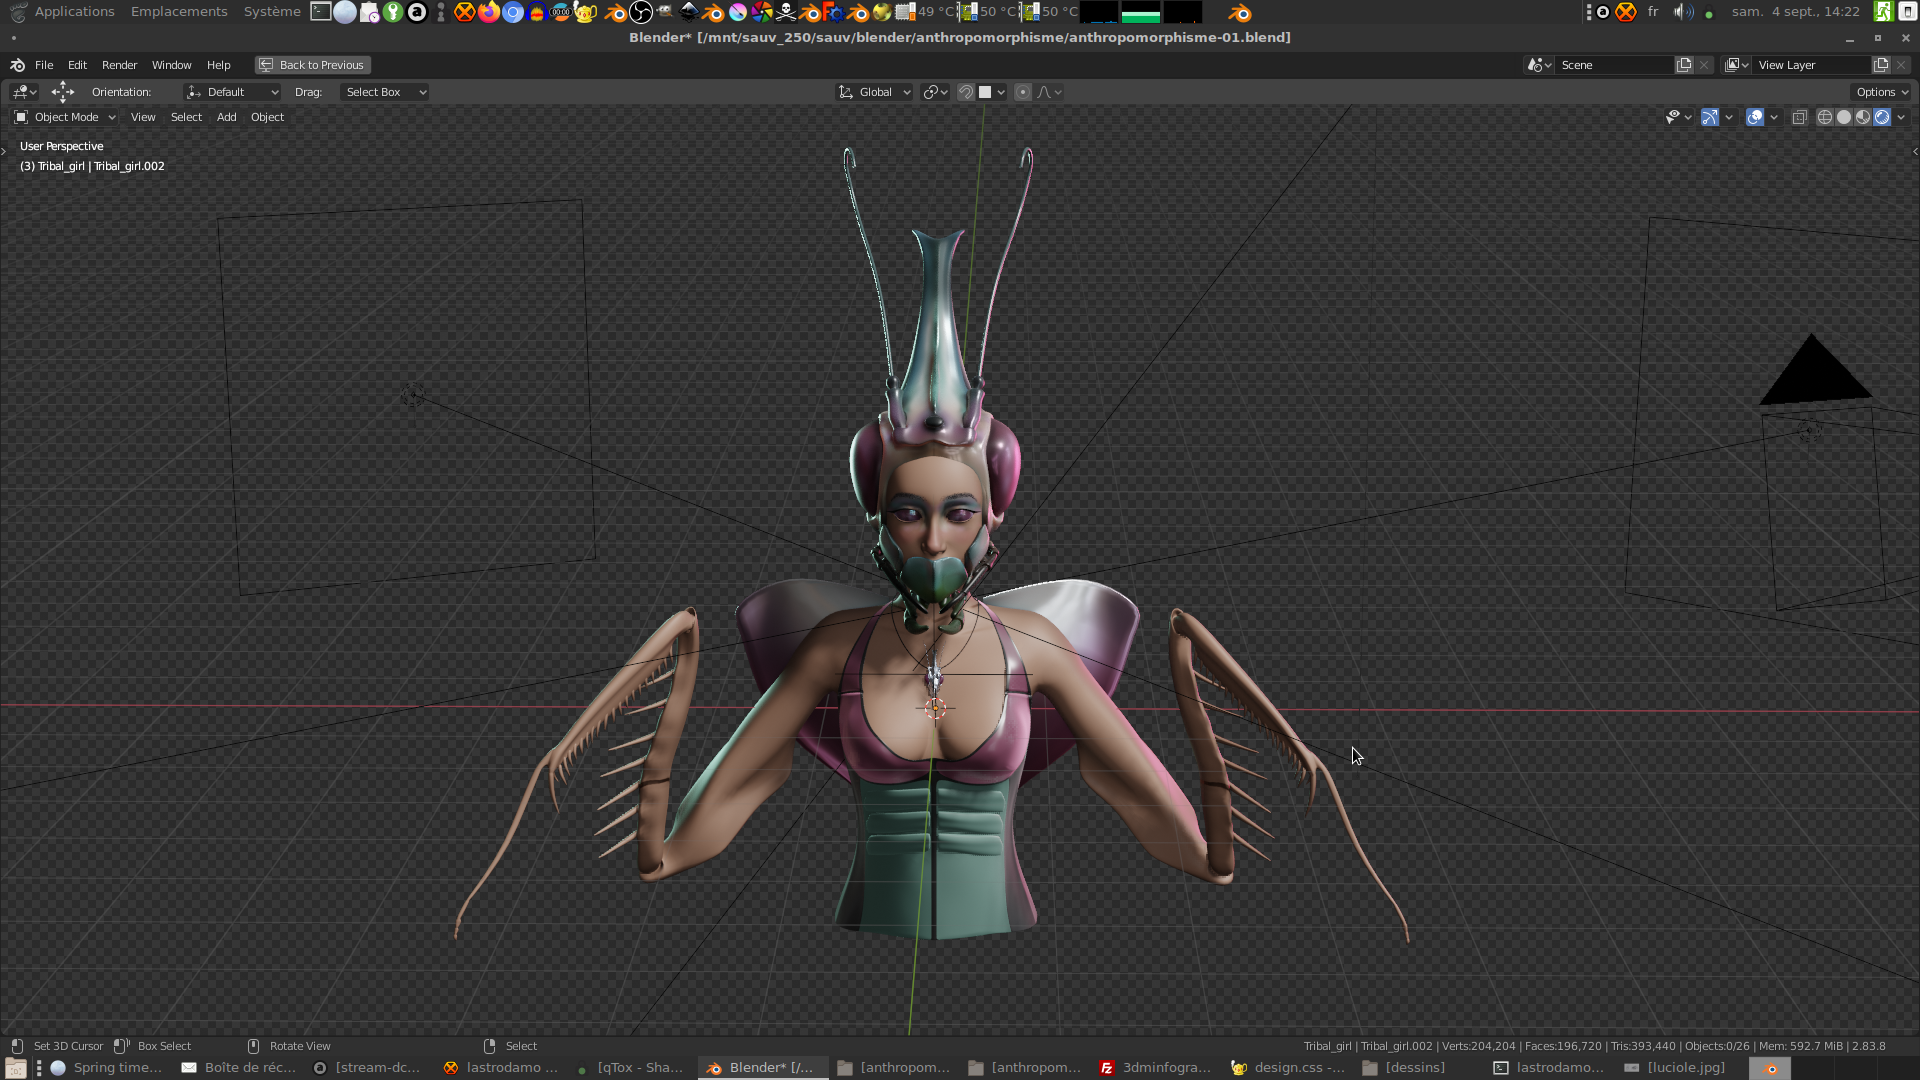Image resolution: width=1920 pixels, height=1080 pixels.
Task: Open the Emplacements menu
Action: click(179, 12)
